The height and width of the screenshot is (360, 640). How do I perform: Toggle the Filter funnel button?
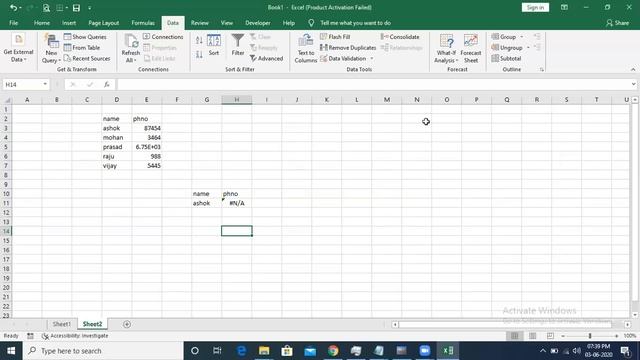238,45
